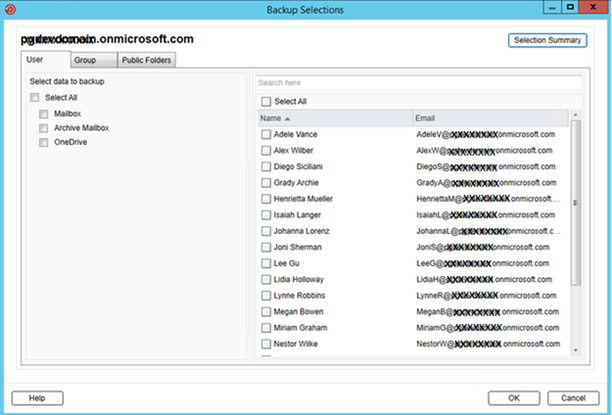The image size is (612, 415).
Task: Tick the checkbox for Lidia Holloway
Action: point(266,280)
